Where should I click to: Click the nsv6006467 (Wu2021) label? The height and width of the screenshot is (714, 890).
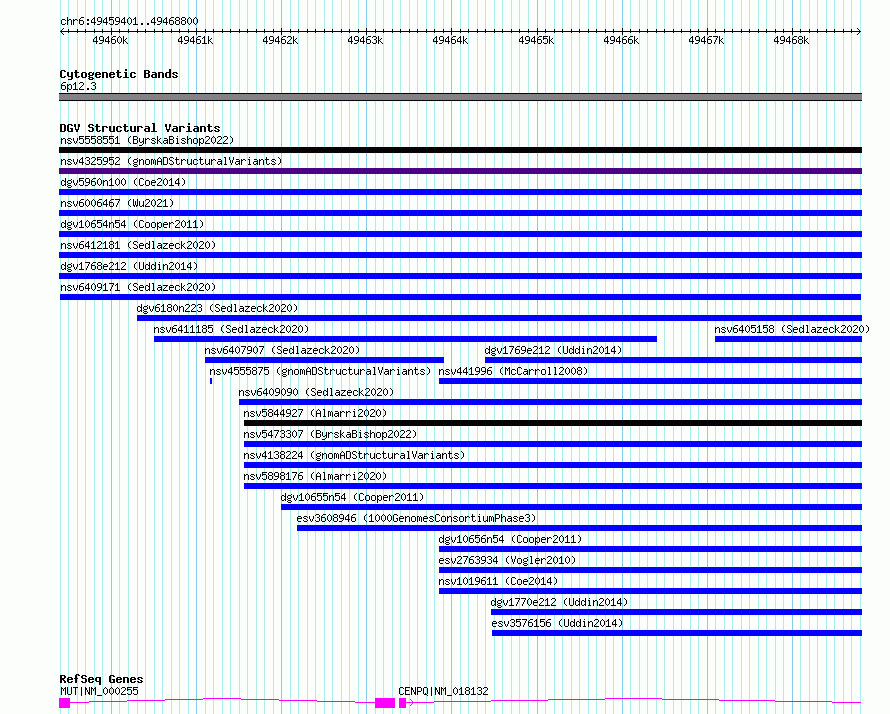117,203
